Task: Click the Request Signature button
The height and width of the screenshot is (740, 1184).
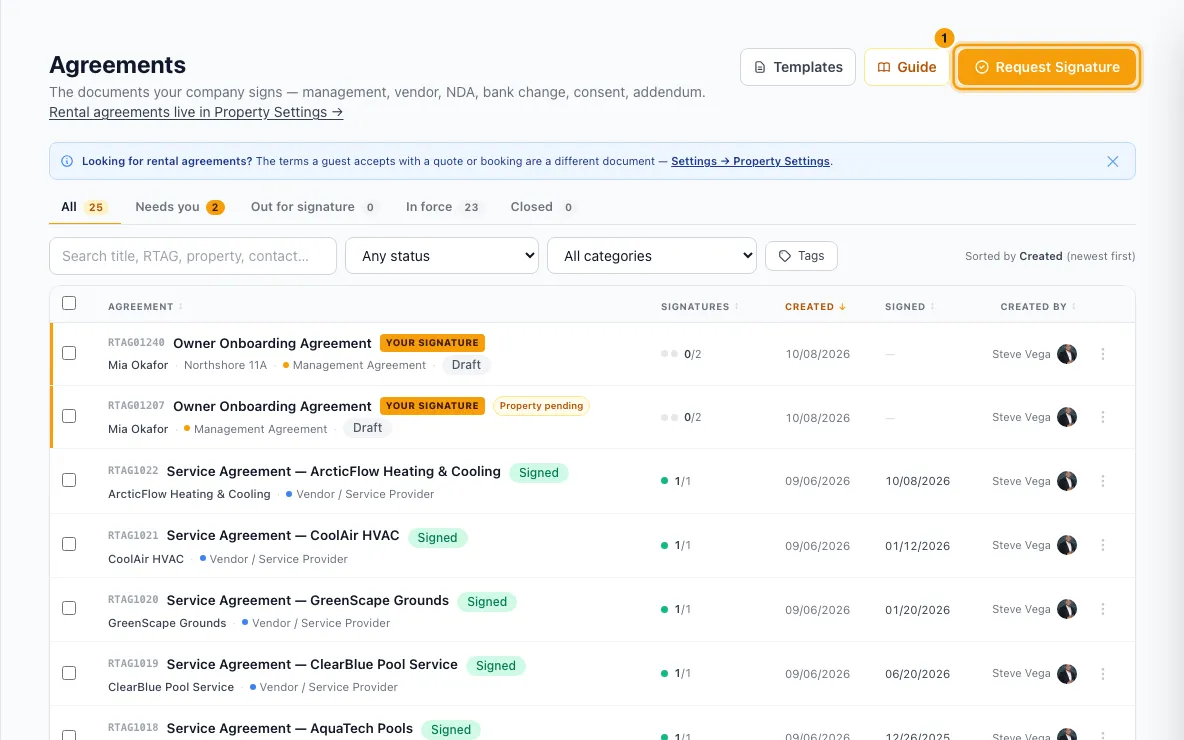Action: [1047, 67]
